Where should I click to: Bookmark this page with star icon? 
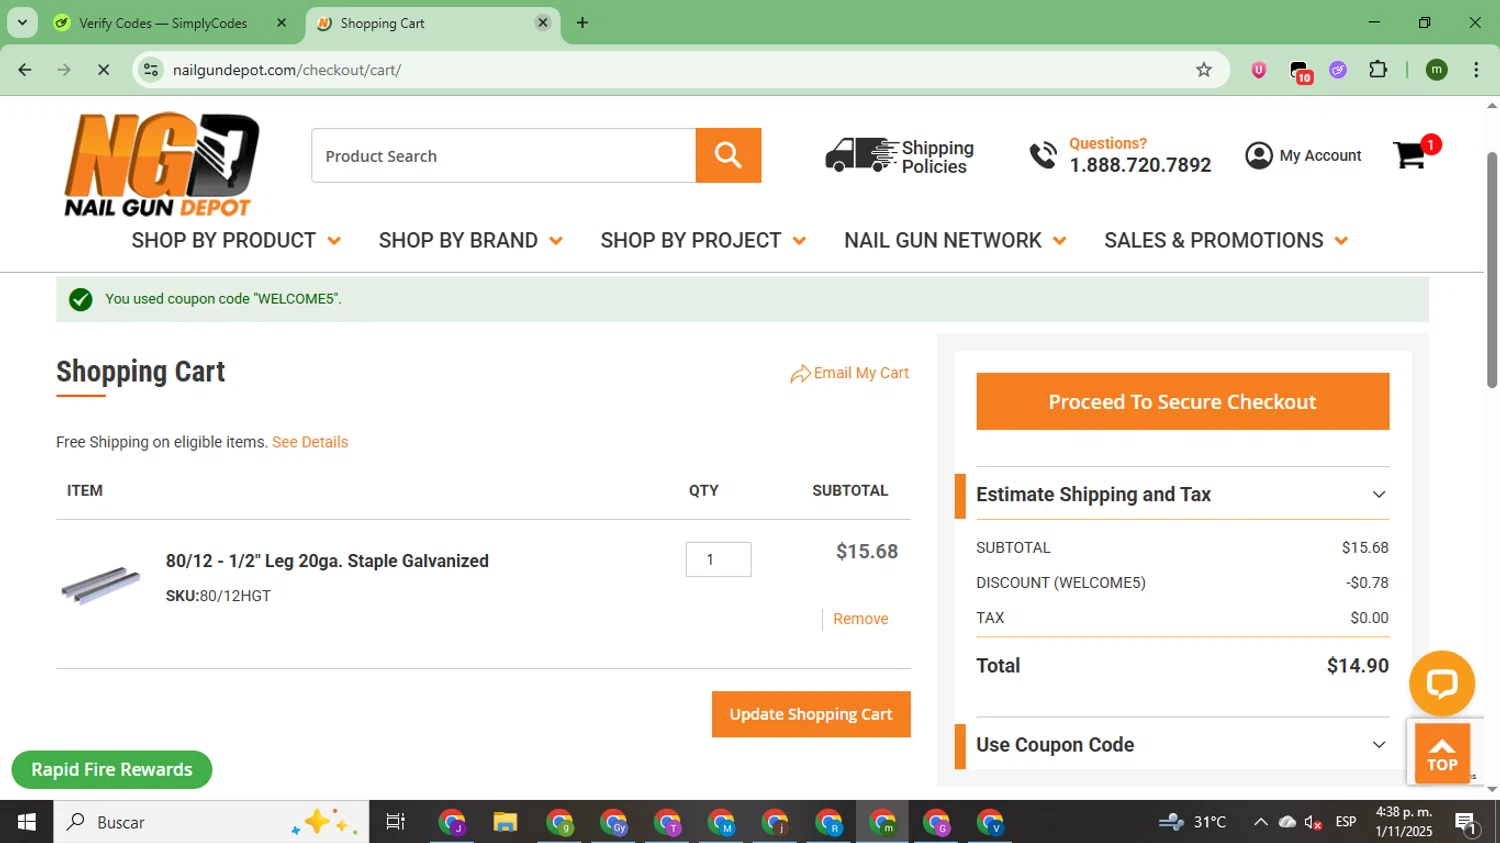[1204, 70]
